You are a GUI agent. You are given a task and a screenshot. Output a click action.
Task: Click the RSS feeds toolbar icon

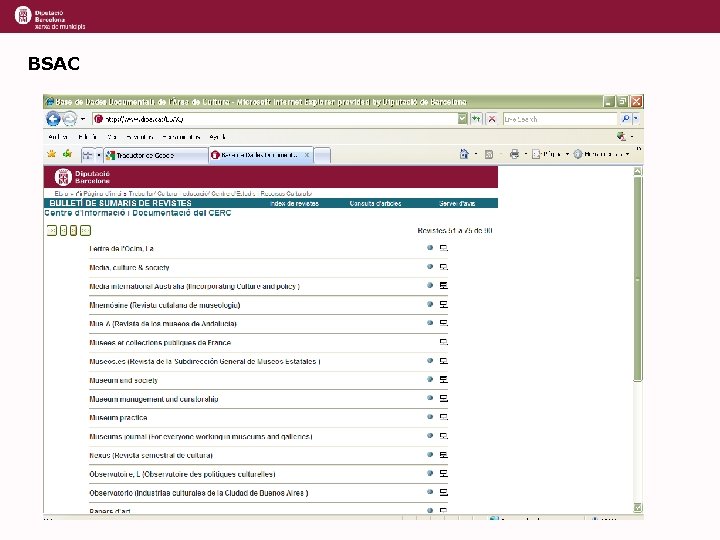[x=489, y=154]
